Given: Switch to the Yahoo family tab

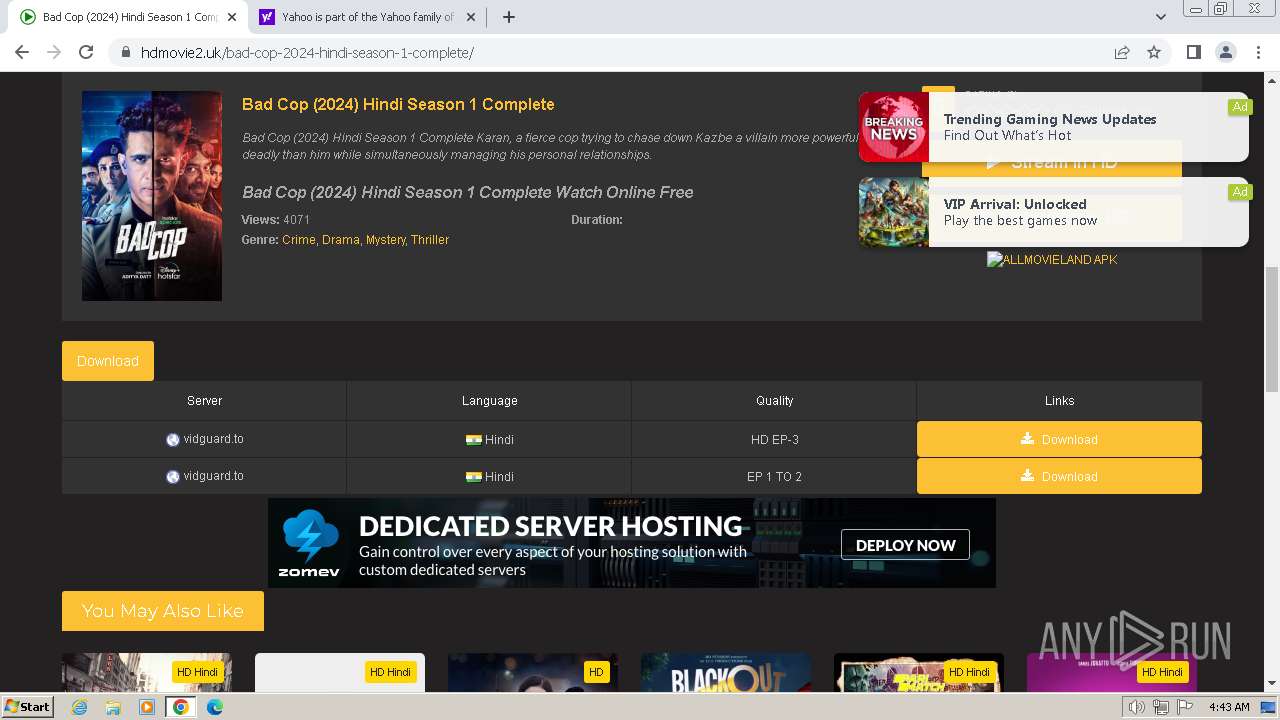Looking at the screenshot, I should pos(368,17).
